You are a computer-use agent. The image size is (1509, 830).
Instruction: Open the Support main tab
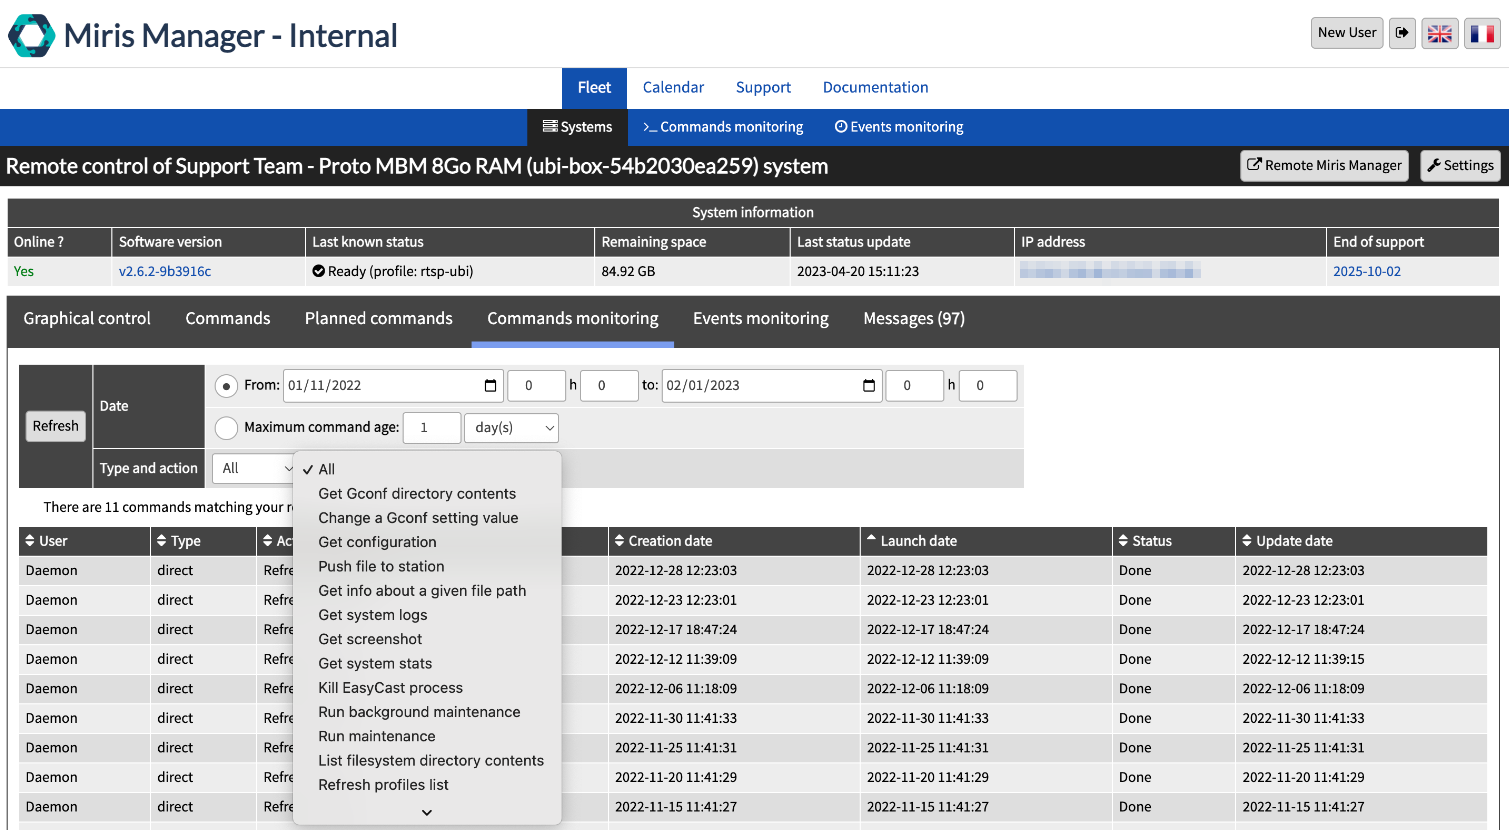click(x=763, y=88)
